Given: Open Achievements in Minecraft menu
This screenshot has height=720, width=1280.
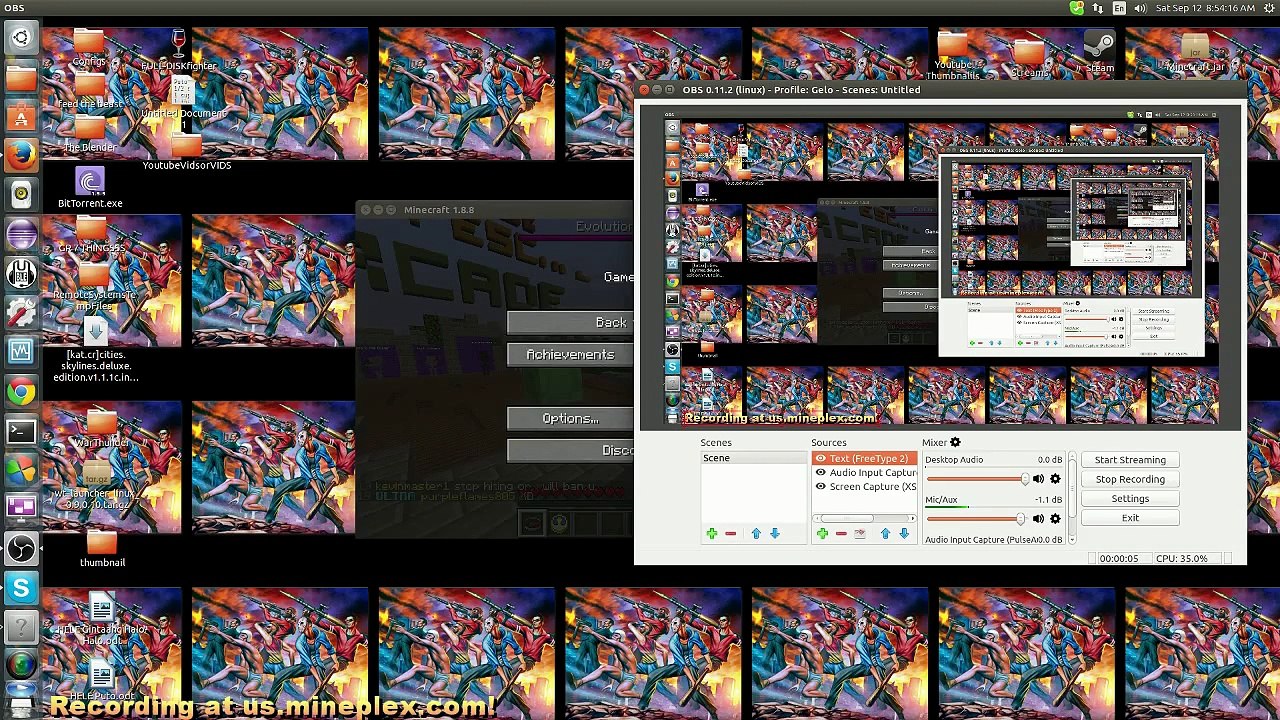Looking at the screenshot, I should tap(570, 355).
